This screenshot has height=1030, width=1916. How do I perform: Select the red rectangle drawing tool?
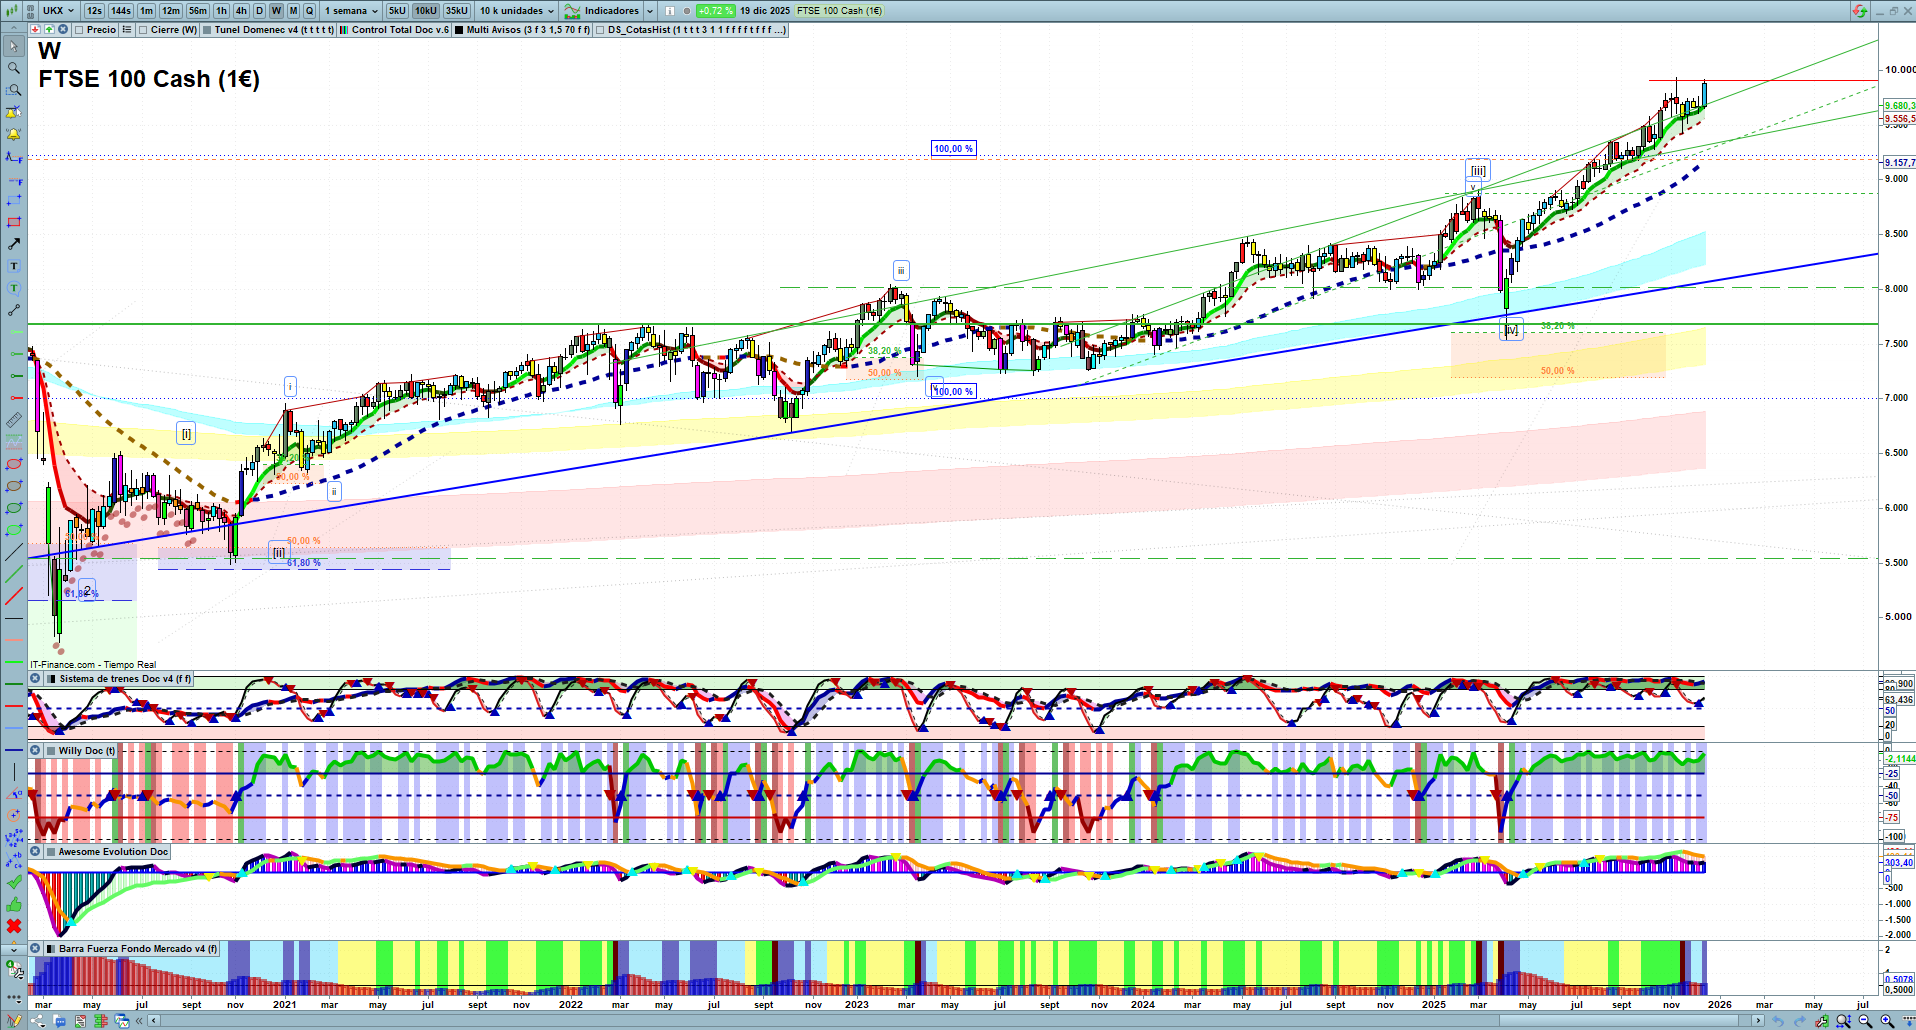[x=14, y=222]
